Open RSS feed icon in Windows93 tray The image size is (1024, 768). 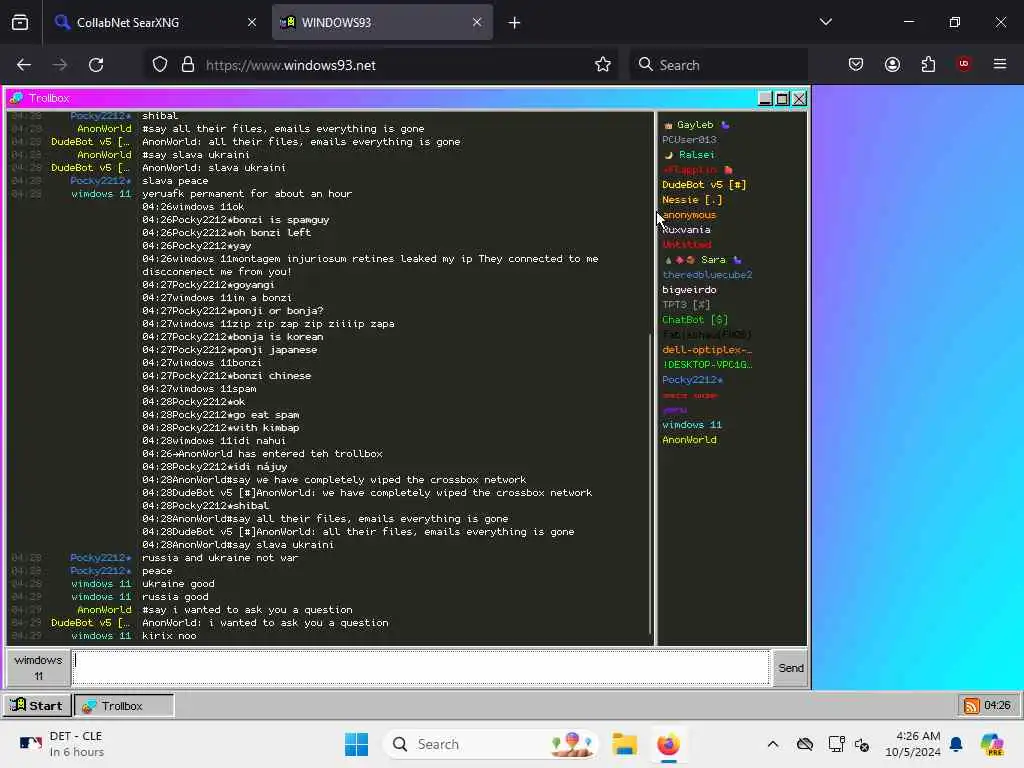(971, 705)
